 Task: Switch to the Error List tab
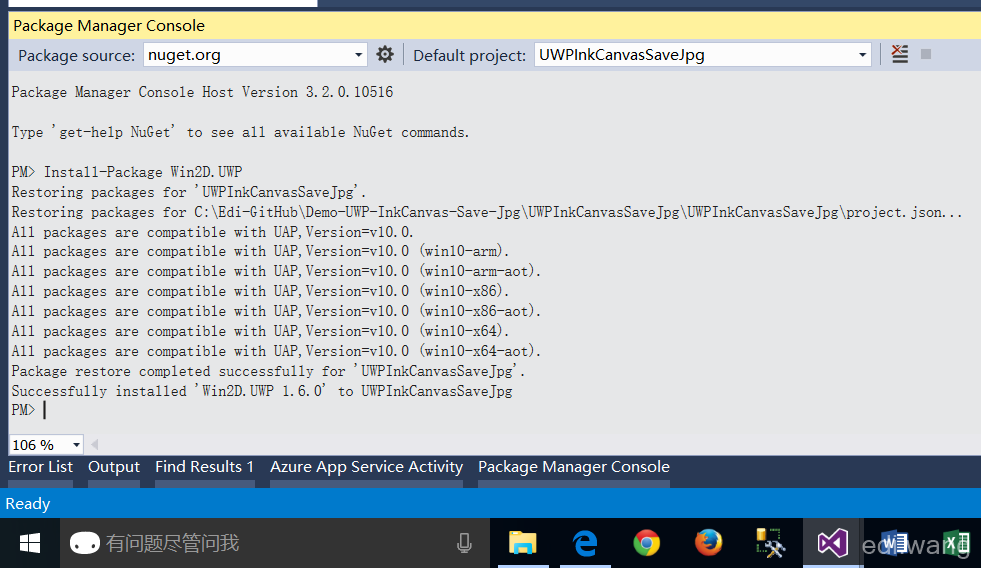41,467
